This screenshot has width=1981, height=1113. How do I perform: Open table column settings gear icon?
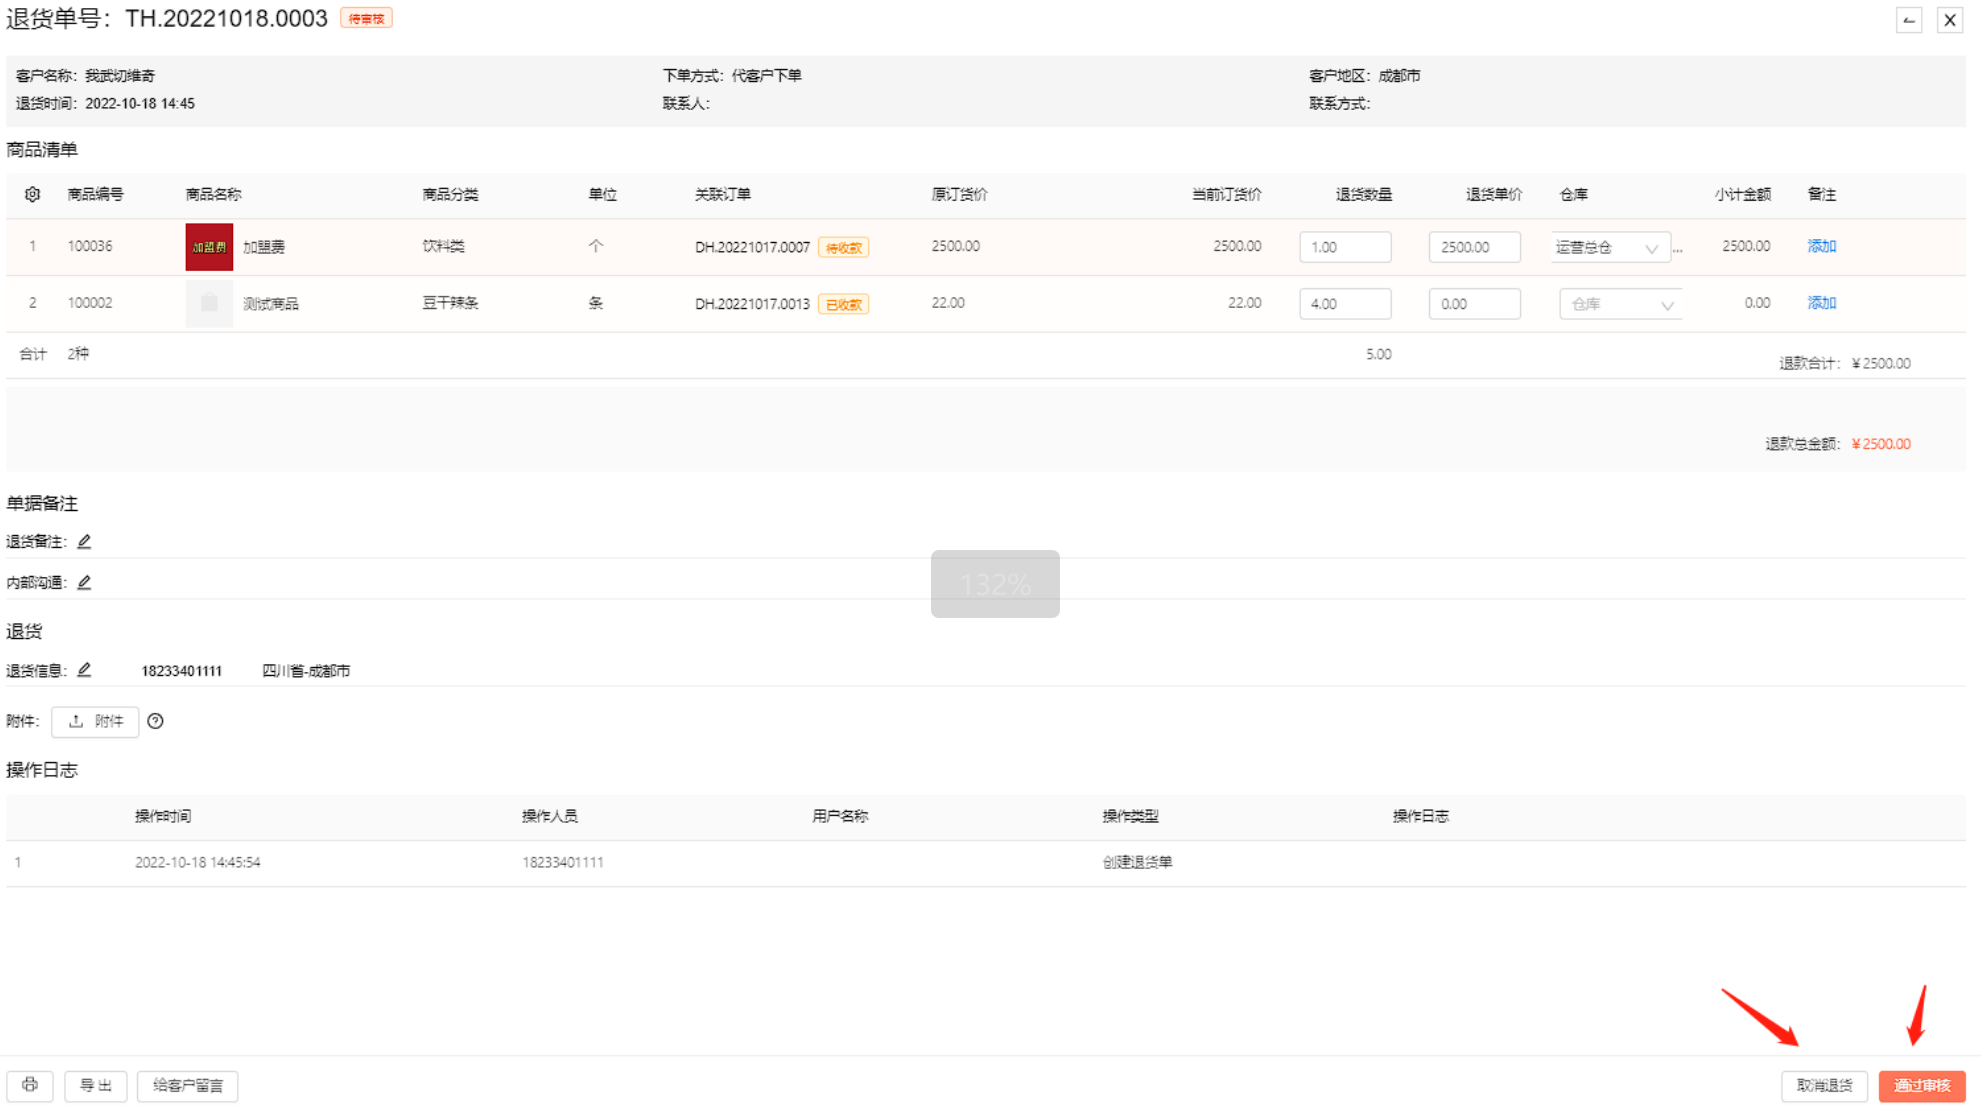(32, 194)
